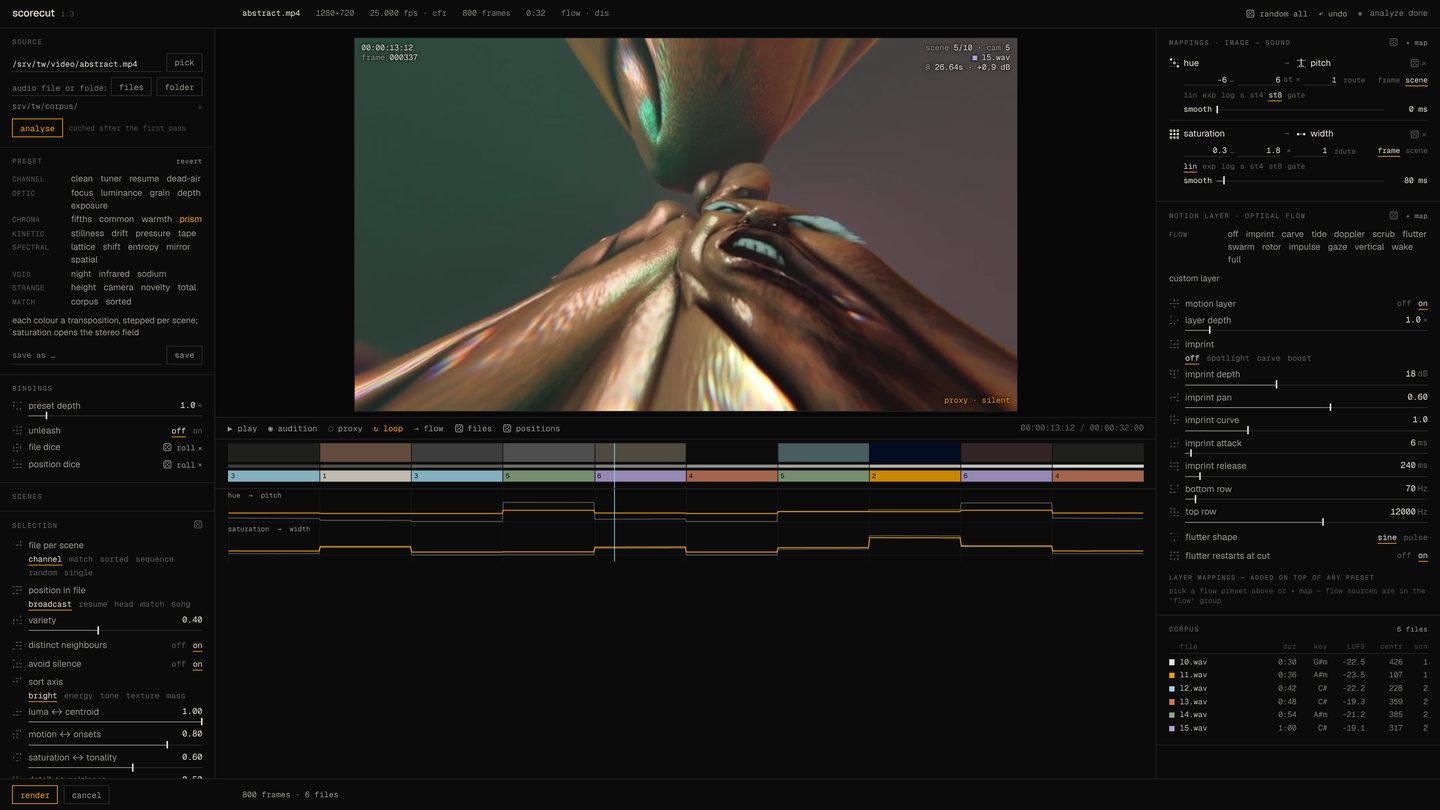Viewport: 1440px width, 810px height.
Task: Adjust the variety slider
Action: pyautogui.click(x=115, y=630)
